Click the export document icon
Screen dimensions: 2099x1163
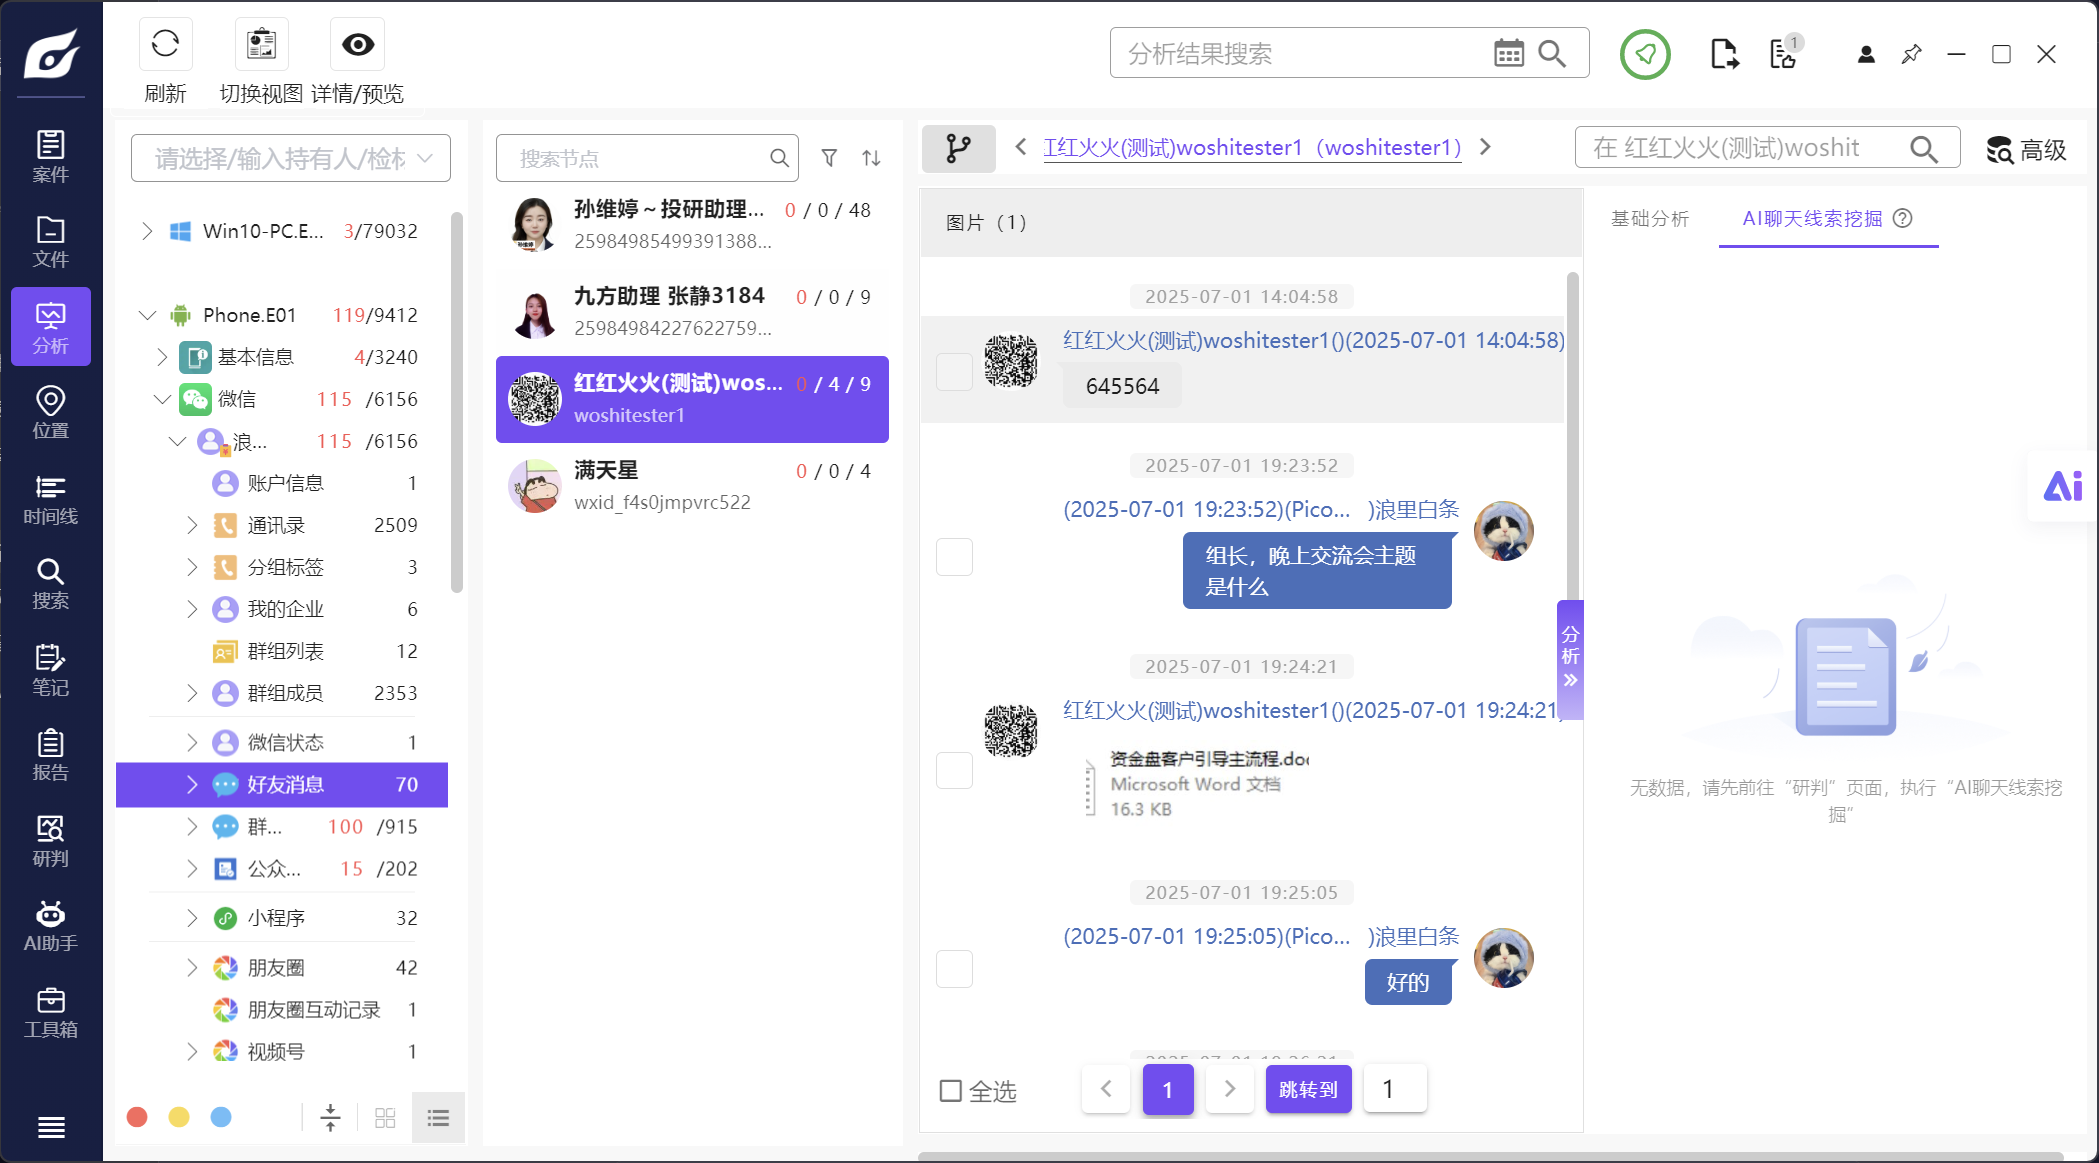click(x=1724, y=54)
